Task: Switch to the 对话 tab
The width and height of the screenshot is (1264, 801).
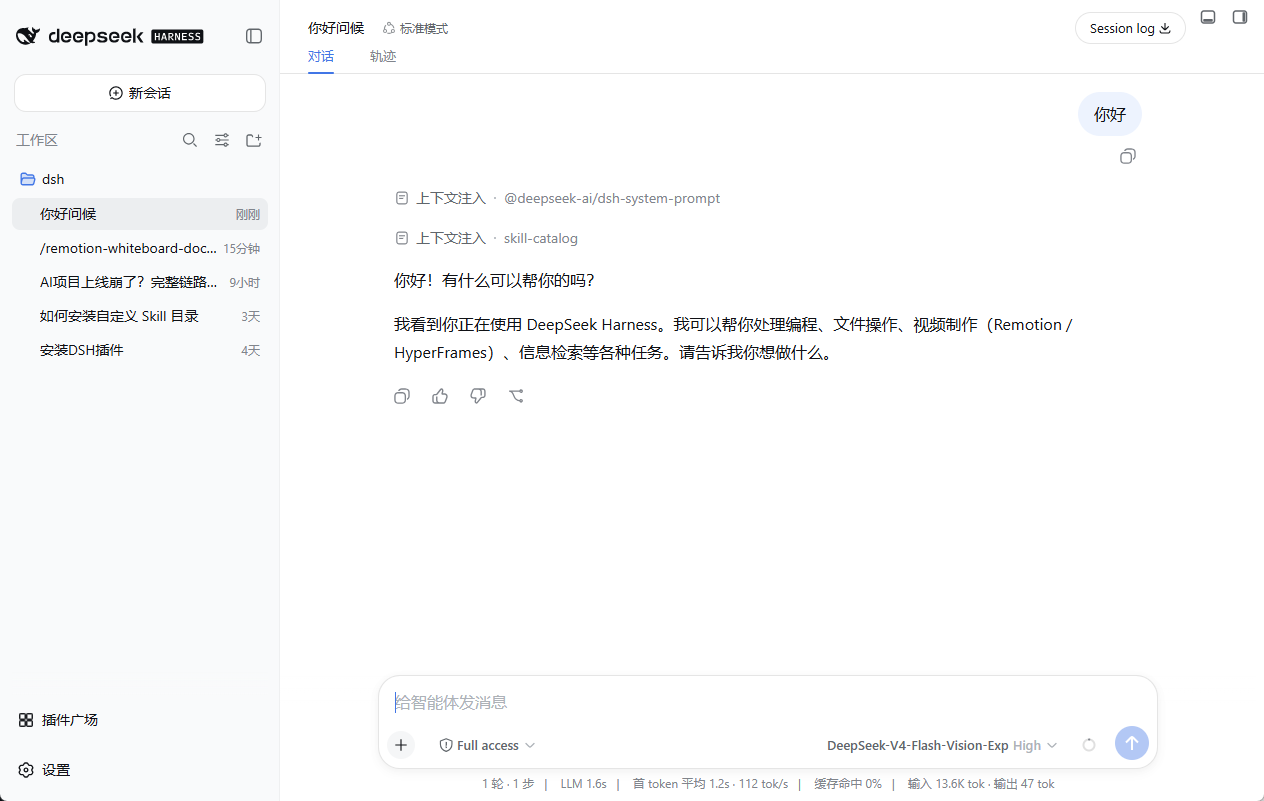Action: click(x=321, y=57)
